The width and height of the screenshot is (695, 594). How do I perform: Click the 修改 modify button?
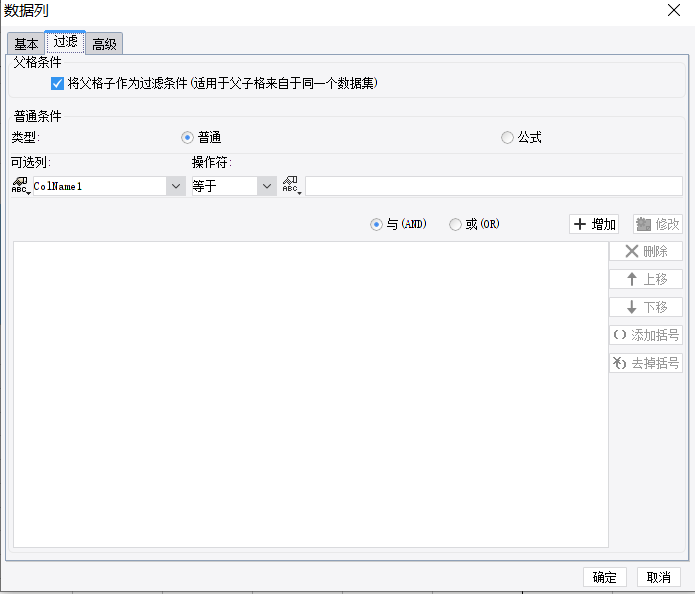658,224
